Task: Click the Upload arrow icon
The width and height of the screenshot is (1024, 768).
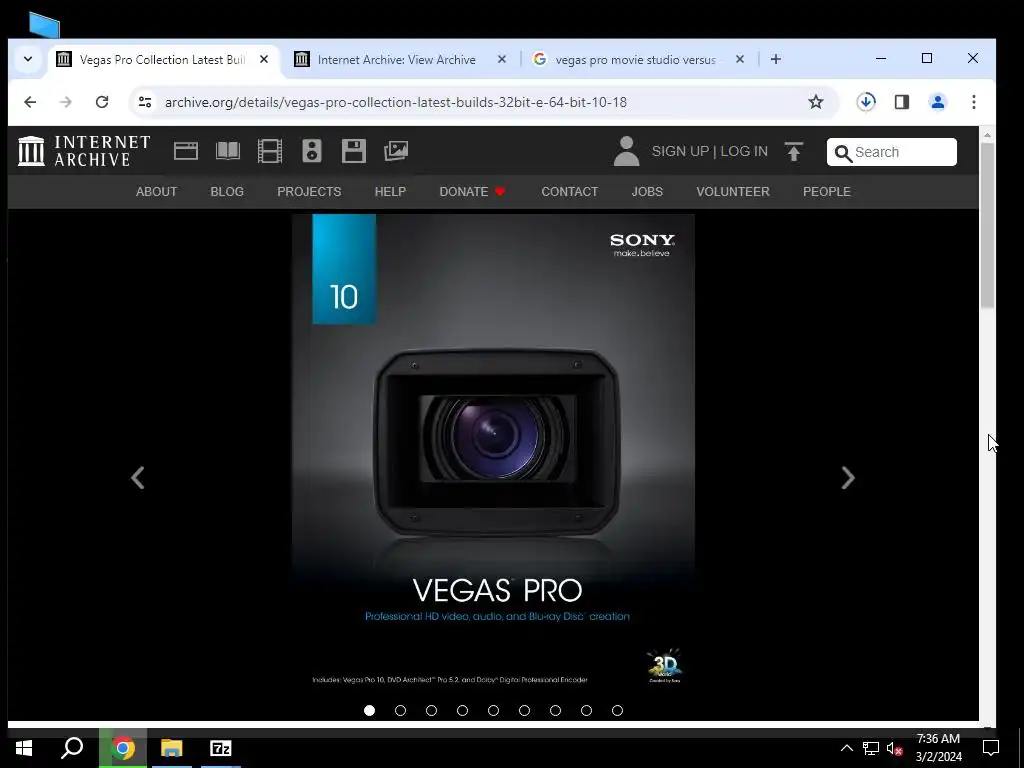Action: pyautogui.click(x=793, y=152)
